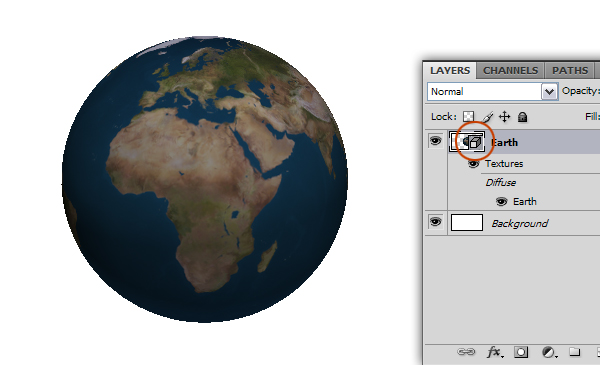Select the Diffuse texture entry
Viewport: 600px width, 365px height.
(501, 183)
